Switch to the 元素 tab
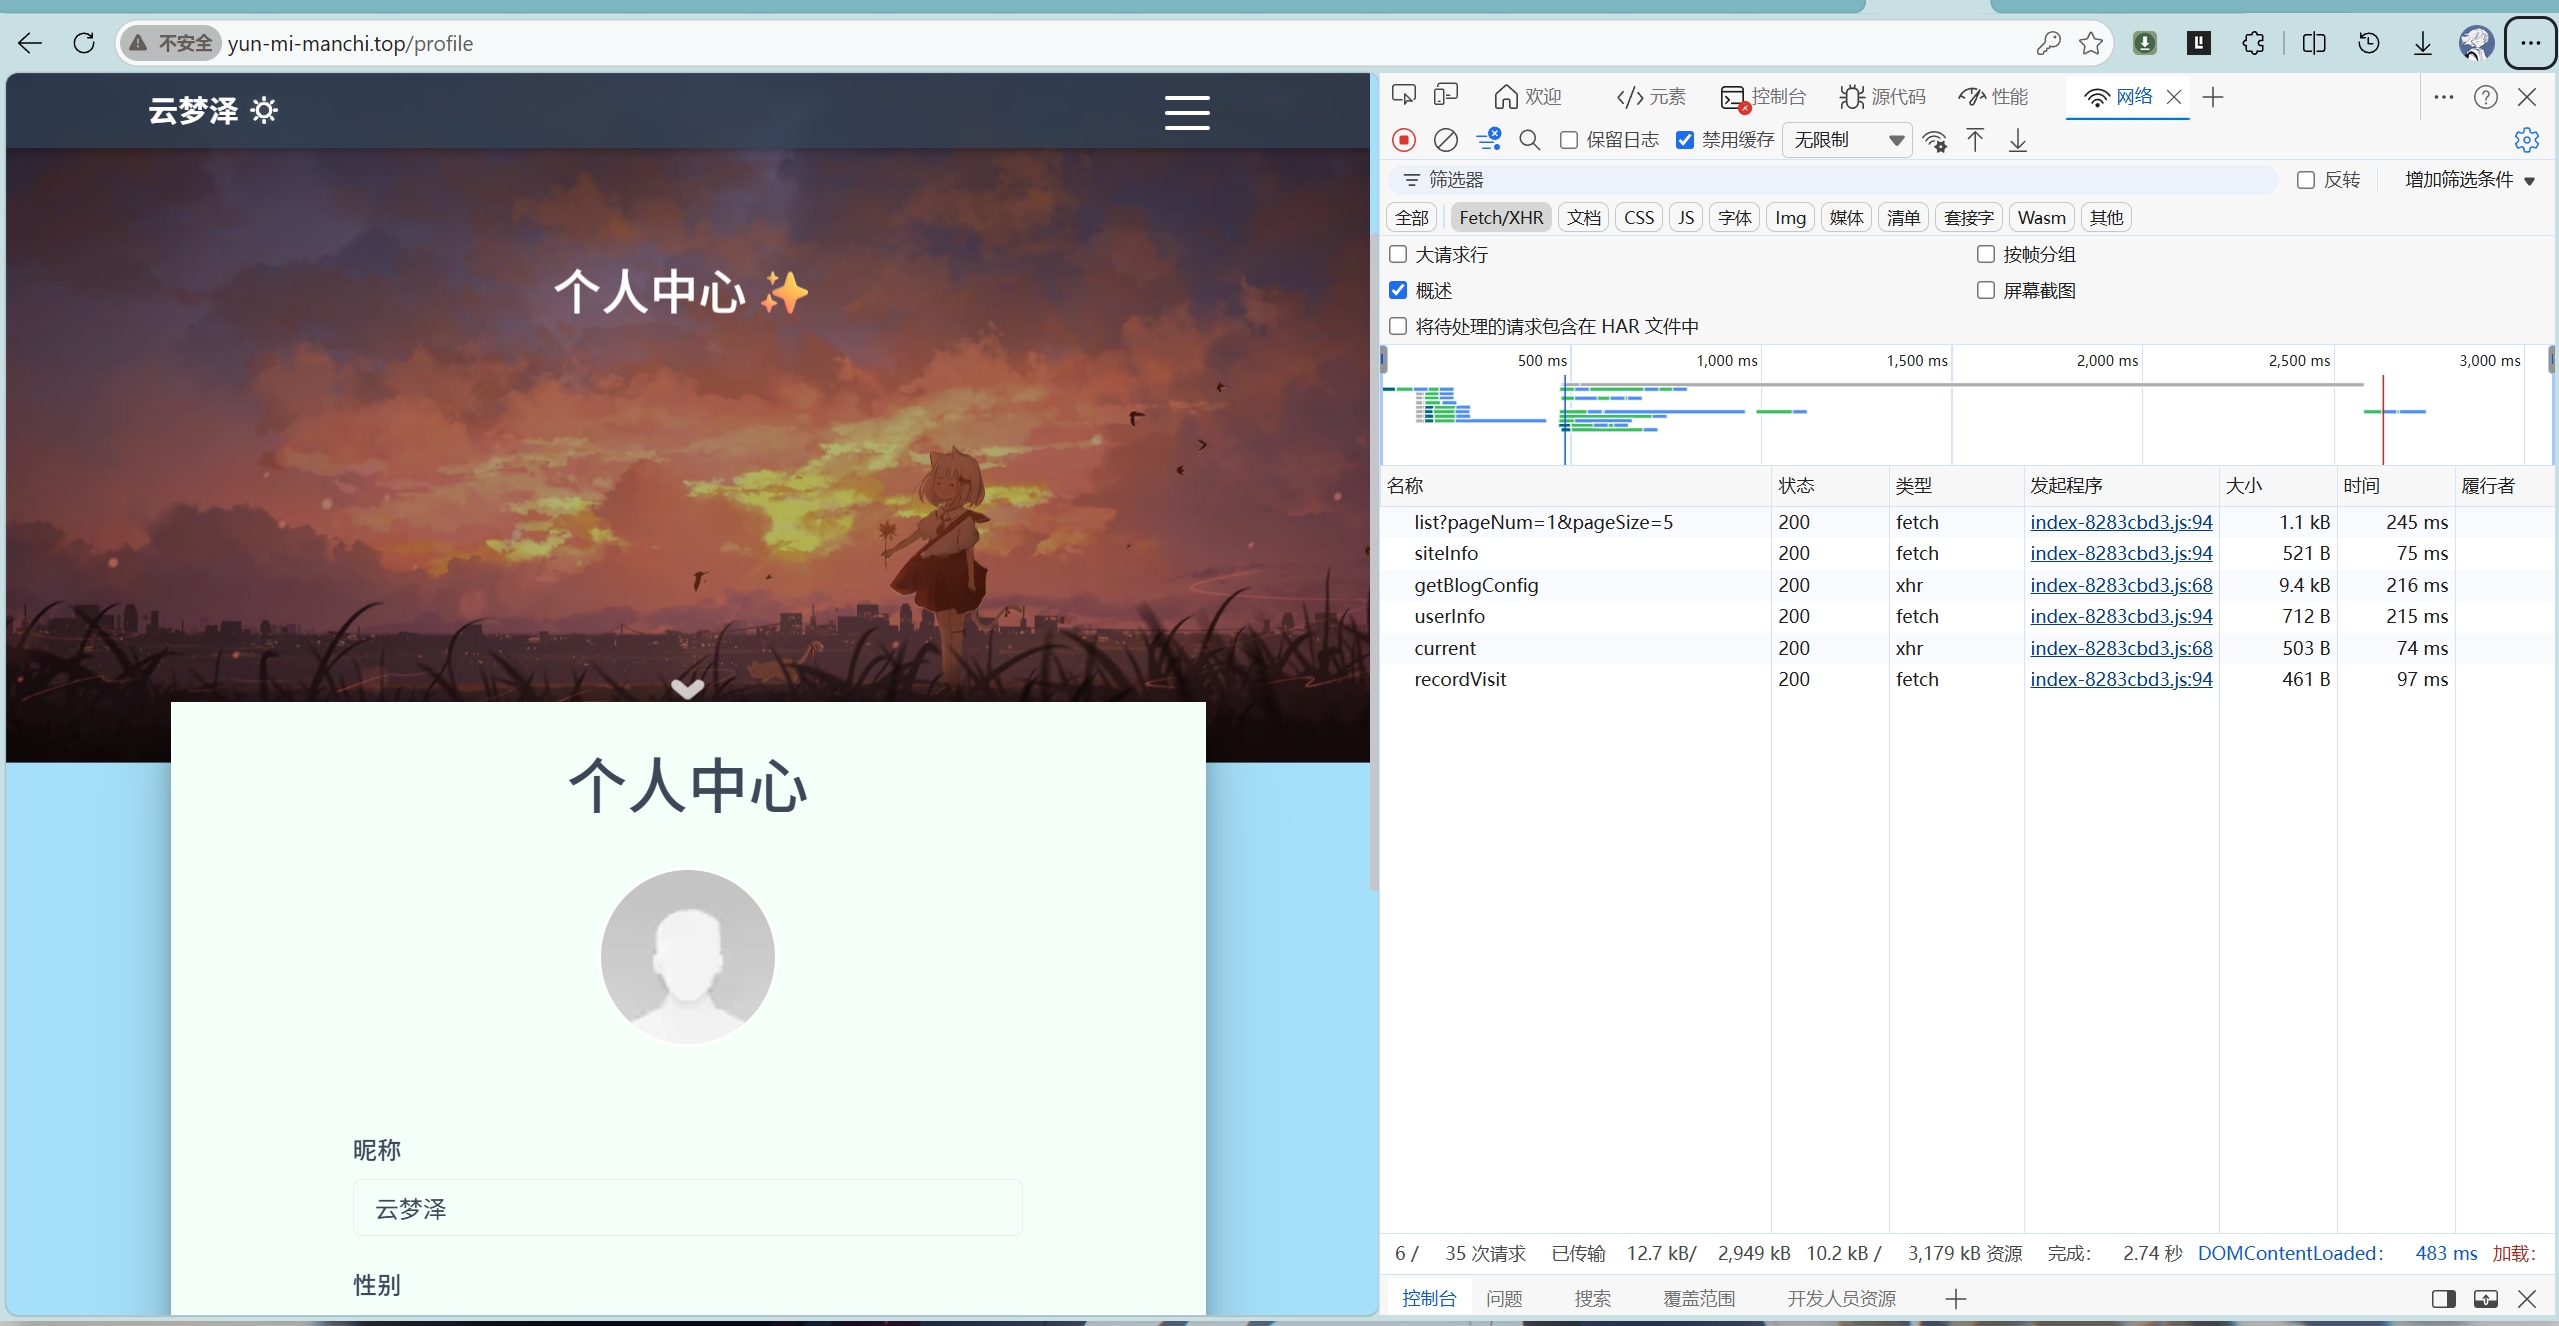Viewport: 2559px width, 1326px height. [x=1651, y=97]
